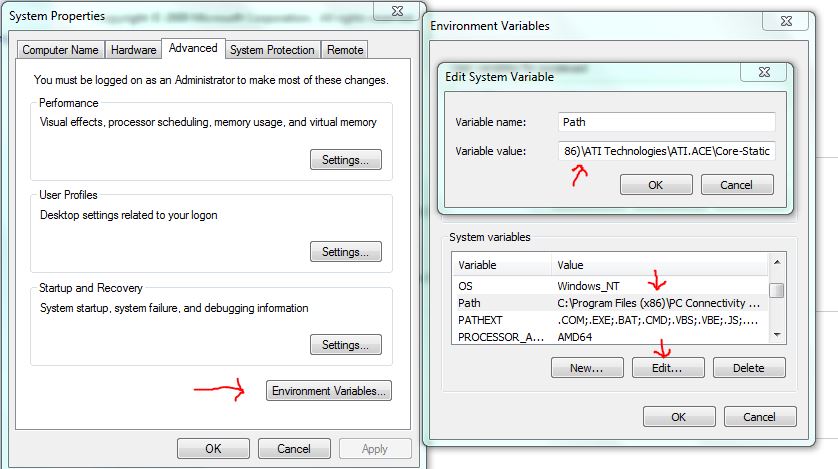Click the system variables list scroll-up arrow

coord(777,265)
